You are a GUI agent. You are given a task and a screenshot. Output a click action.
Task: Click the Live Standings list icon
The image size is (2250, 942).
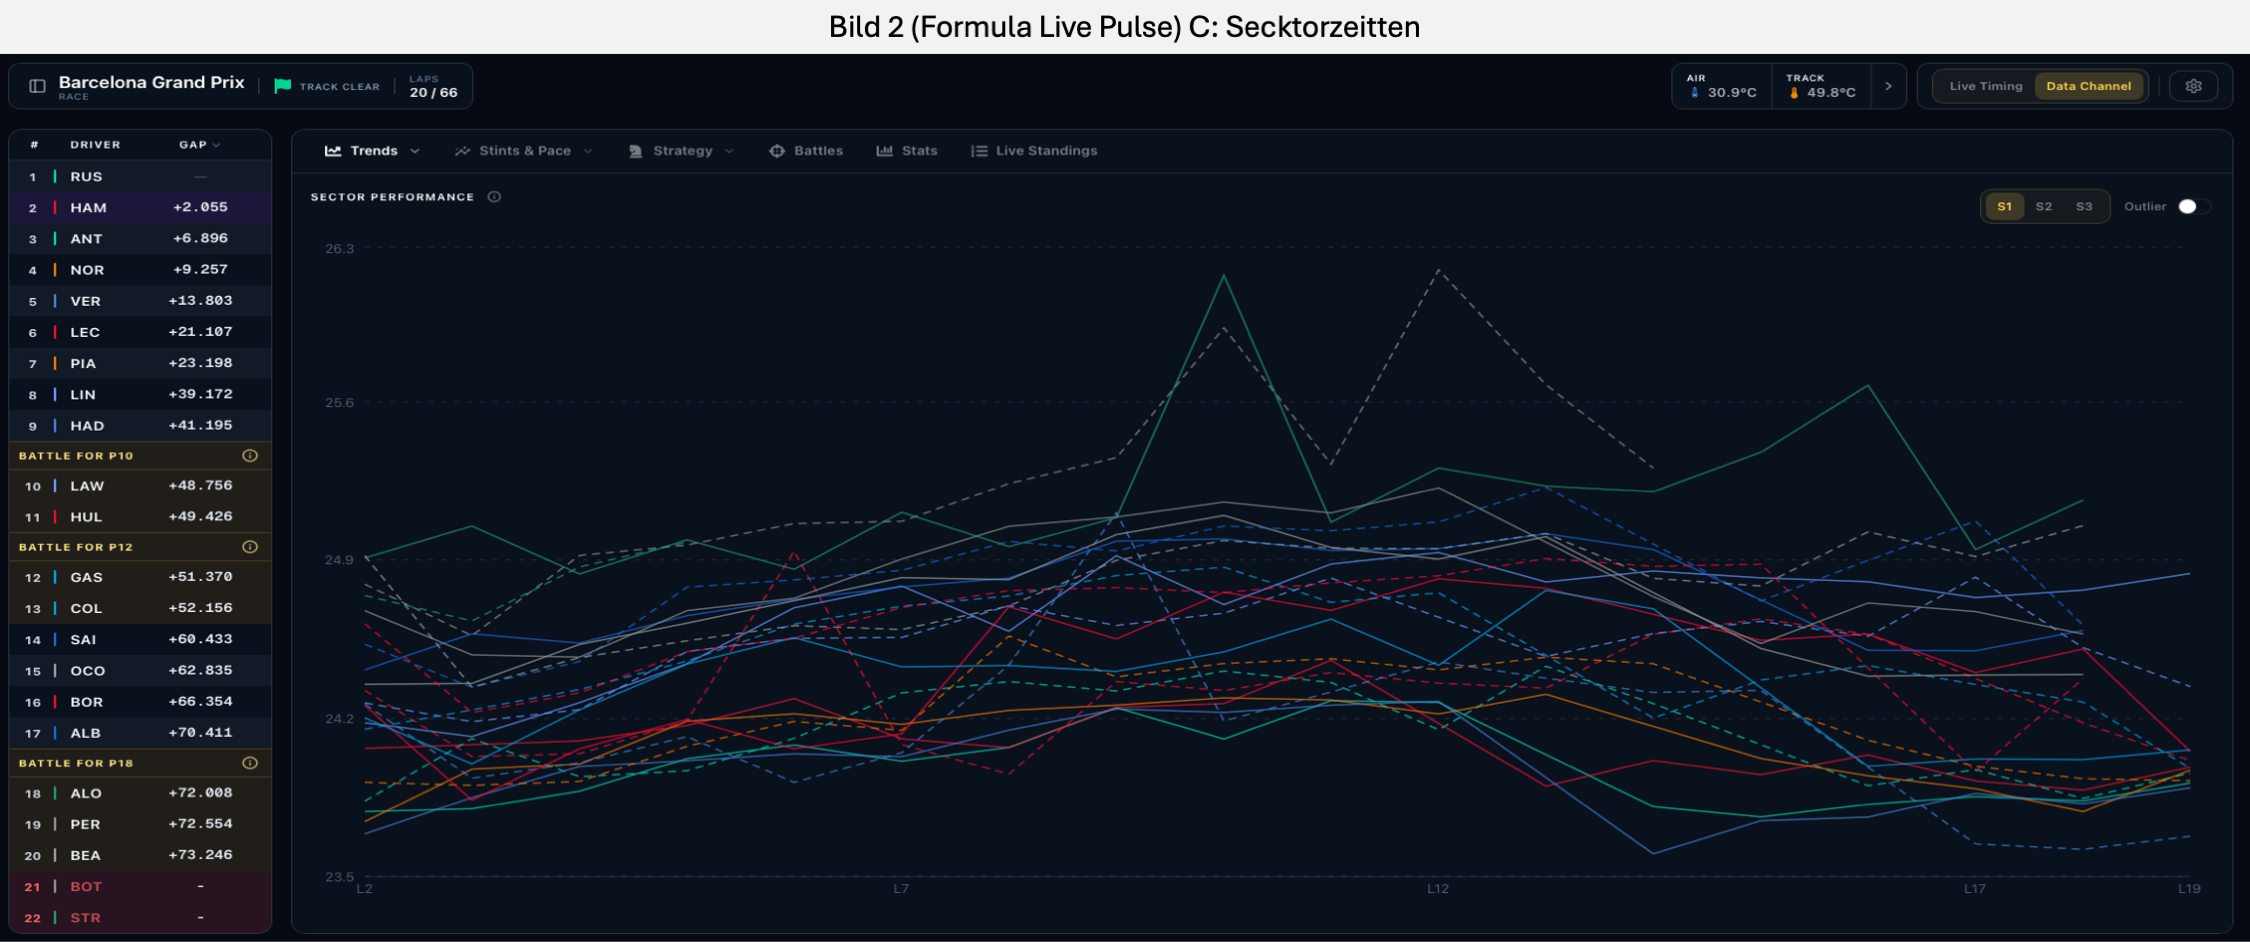pos(979,151)
